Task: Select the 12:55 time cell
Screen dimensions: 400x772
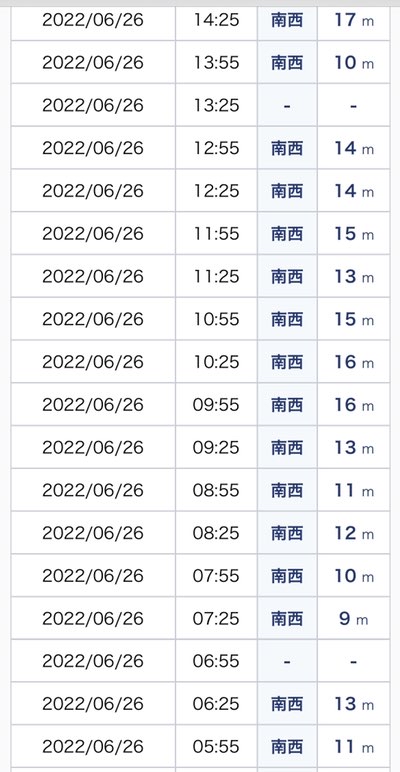Action: coord(216,148)
